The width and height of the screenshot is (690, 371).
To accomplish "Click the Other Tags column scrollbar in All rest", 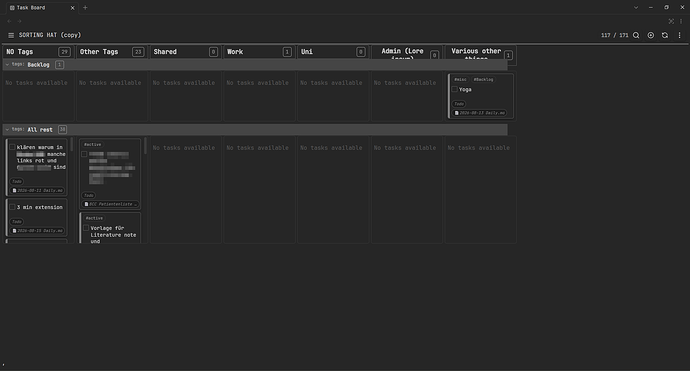I will 145,146.
